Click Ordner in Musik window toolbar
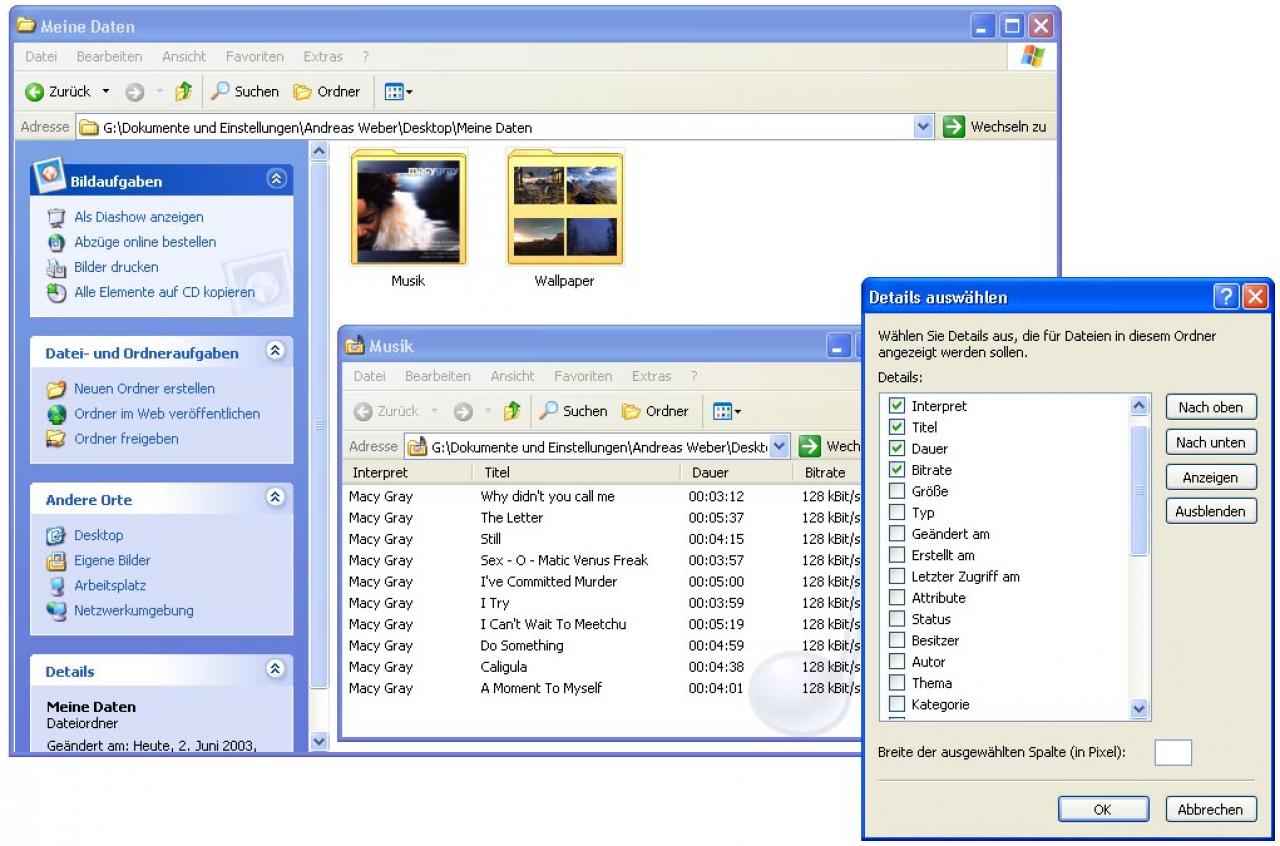 coord(655,411)
